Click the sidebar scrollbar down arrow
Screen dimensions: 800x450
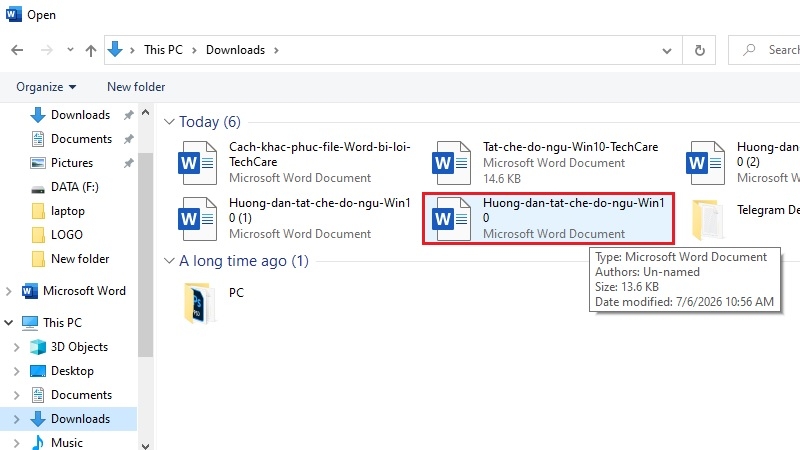click(x=145, y=445)
